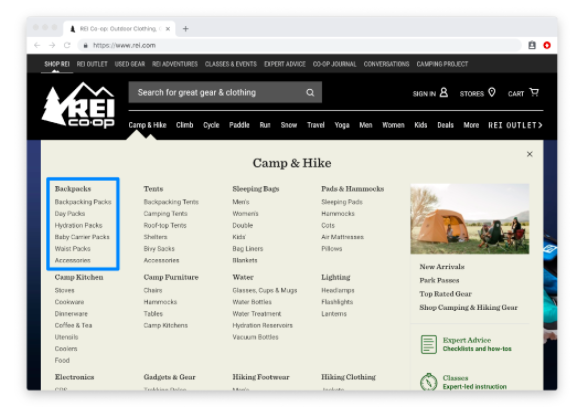578x409 pixels.
Task: Click the red Opera extension icon
Action: point(547,45)
